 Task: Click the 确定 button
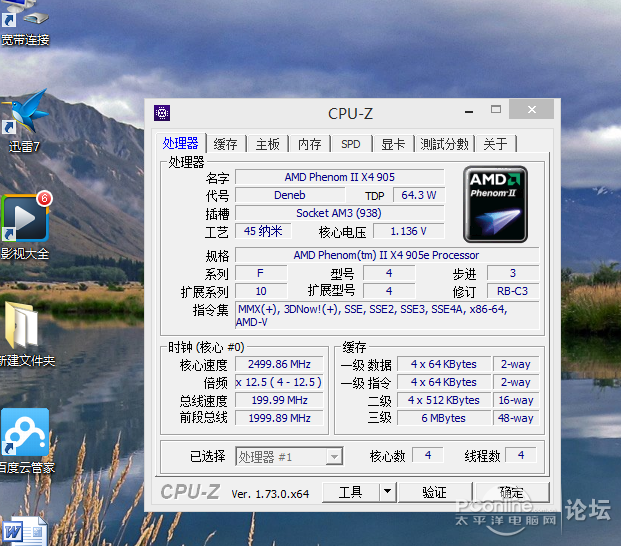tap(512, 492)
